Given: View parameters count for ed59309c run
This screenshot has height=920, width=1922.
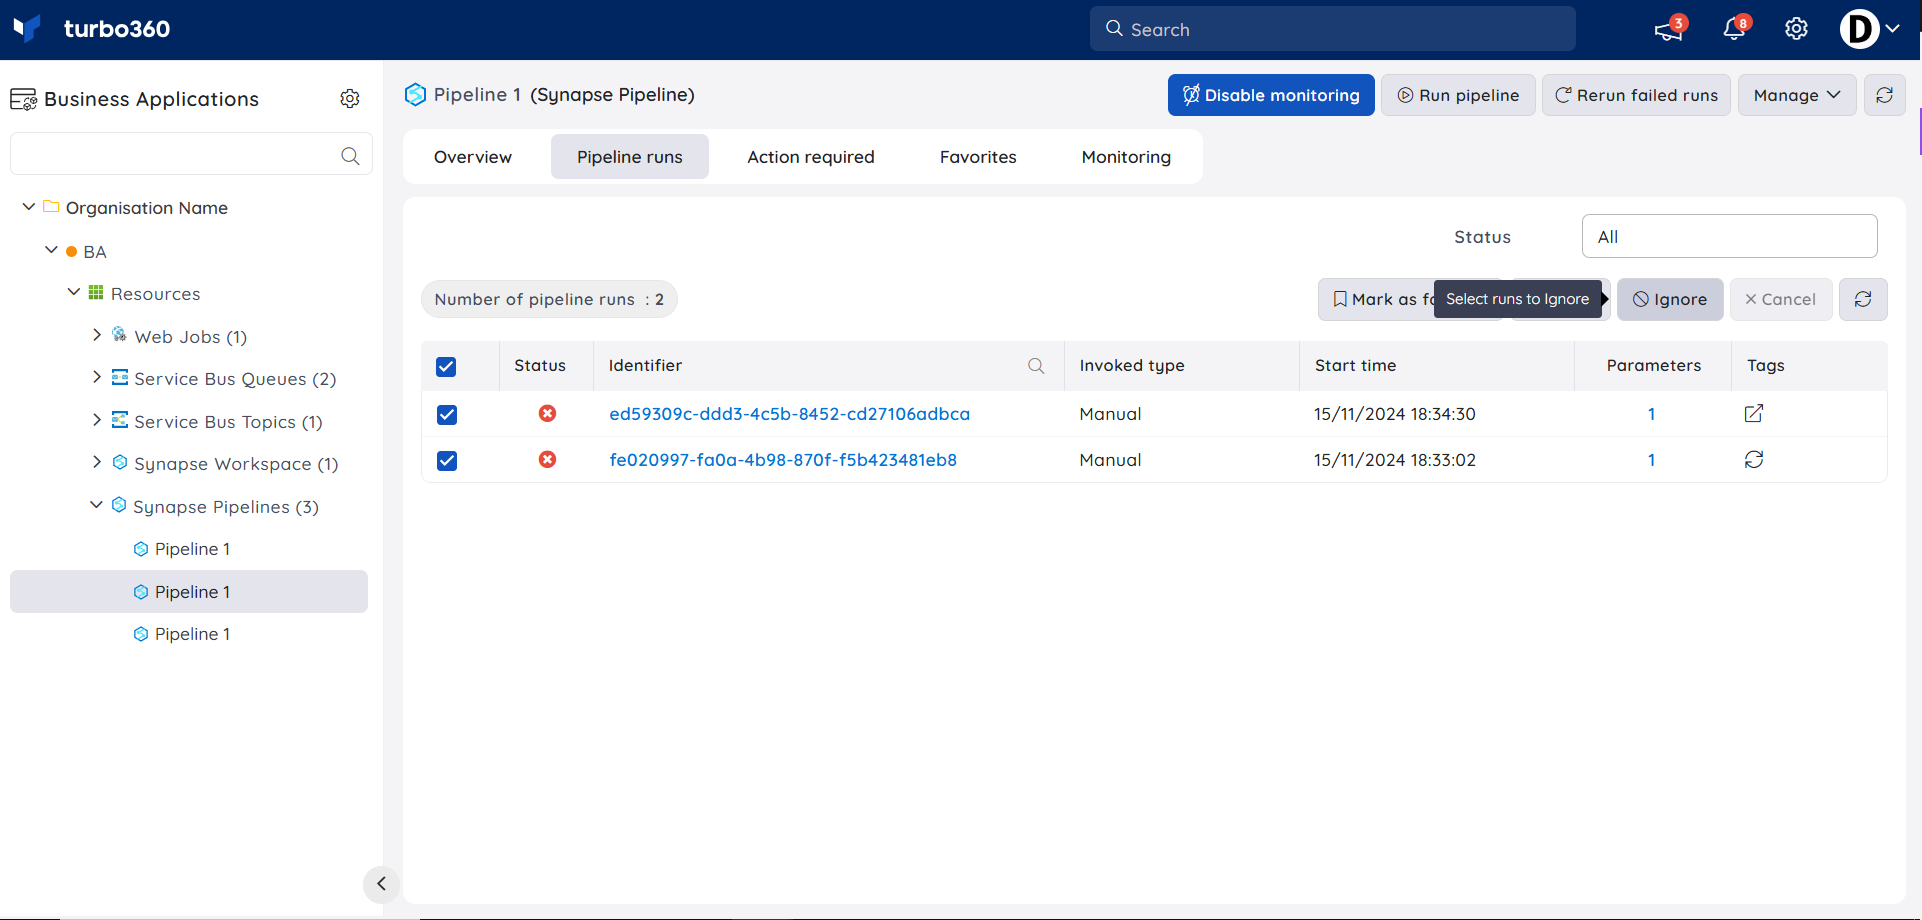Looking at the screenshot, I should tap(1651, 414).
